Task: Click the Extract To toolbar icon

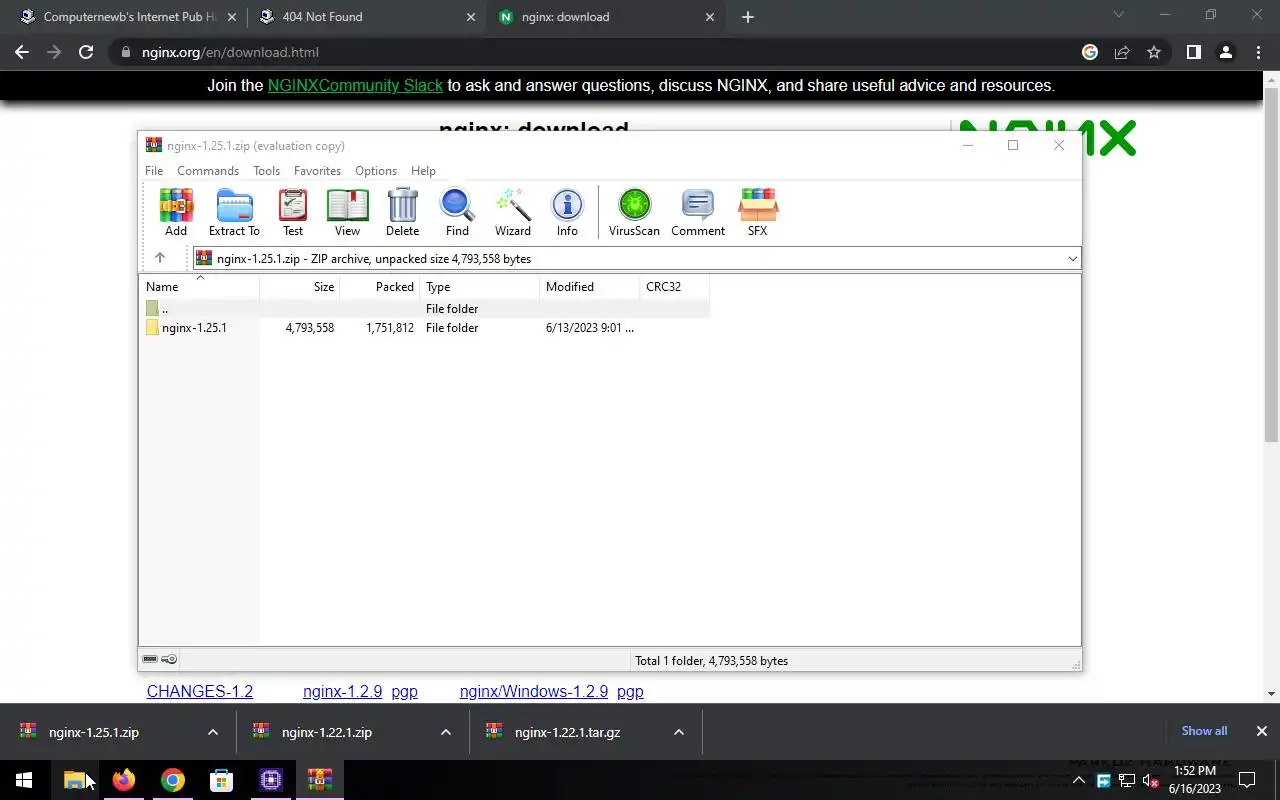Action: [x=234, y=213]
